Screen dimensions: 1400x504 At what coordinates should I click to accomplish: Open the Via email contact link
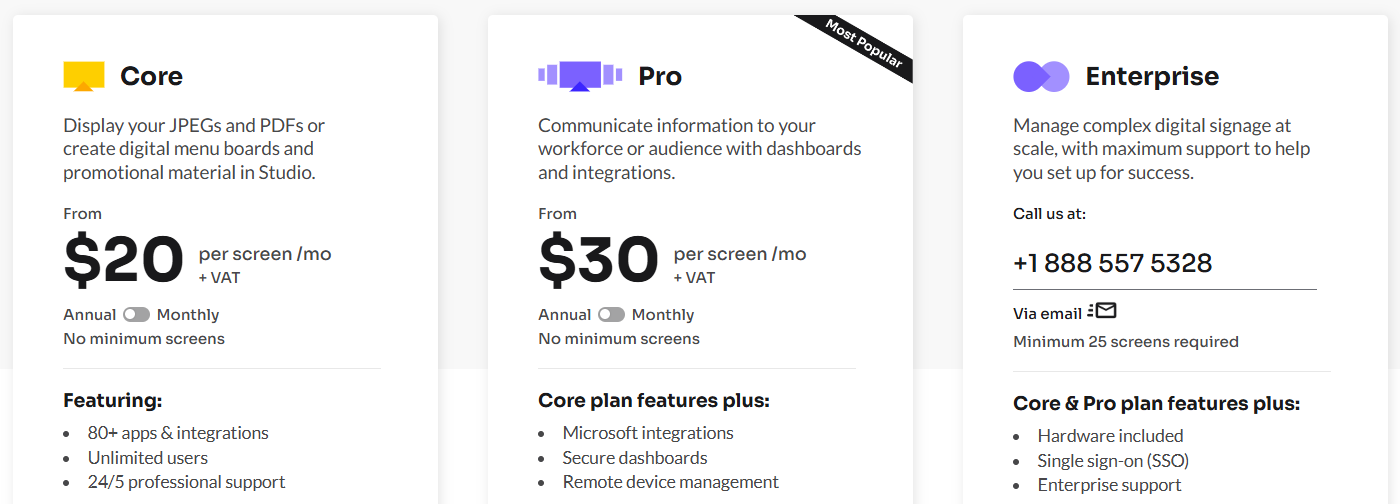[1047, 314]
